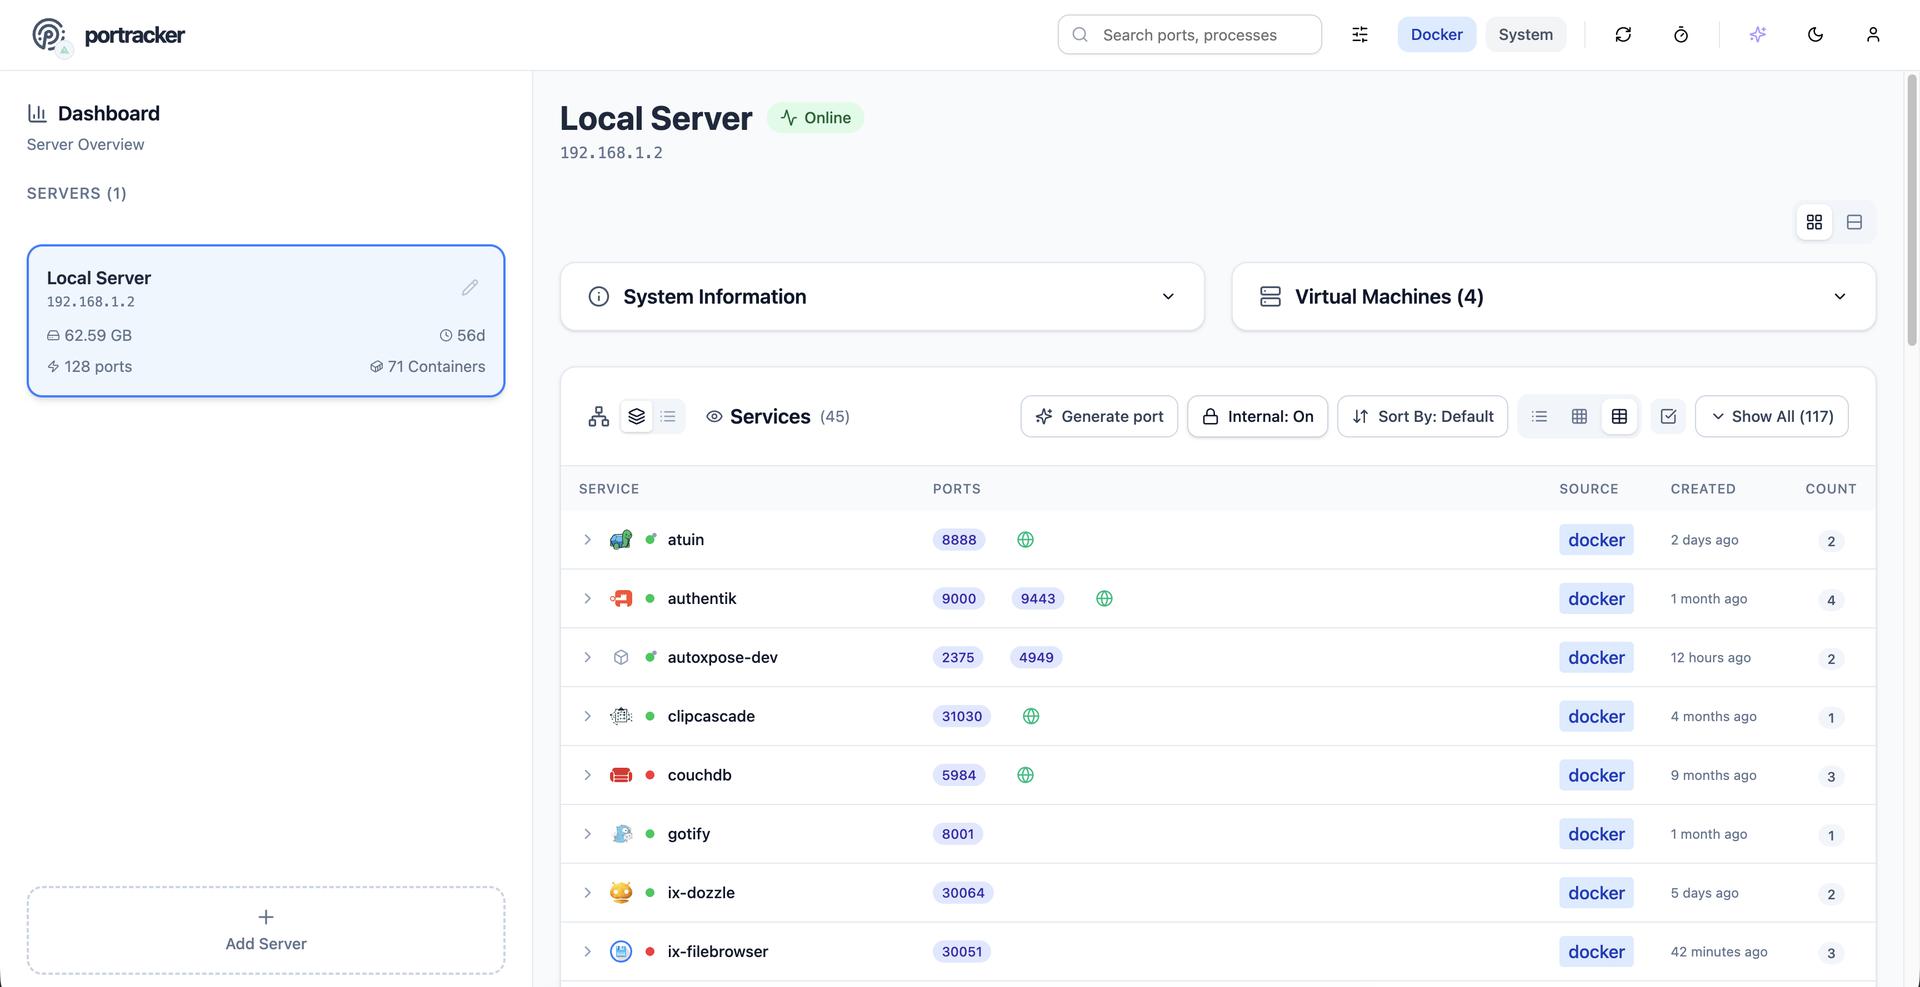
Task: Select the grouped layers view icon
Action: [x=637, y=417]
